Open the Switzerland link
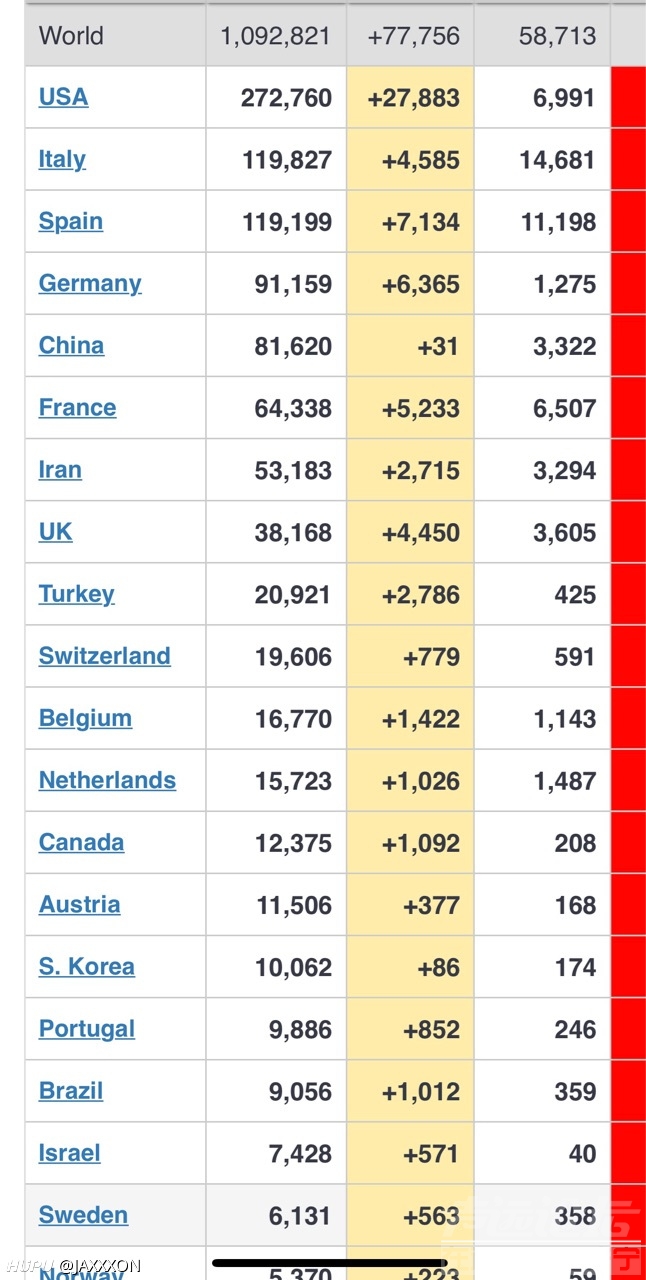Image resolution: width=646 pixels, height=1280 pixels. coord(104,656)
